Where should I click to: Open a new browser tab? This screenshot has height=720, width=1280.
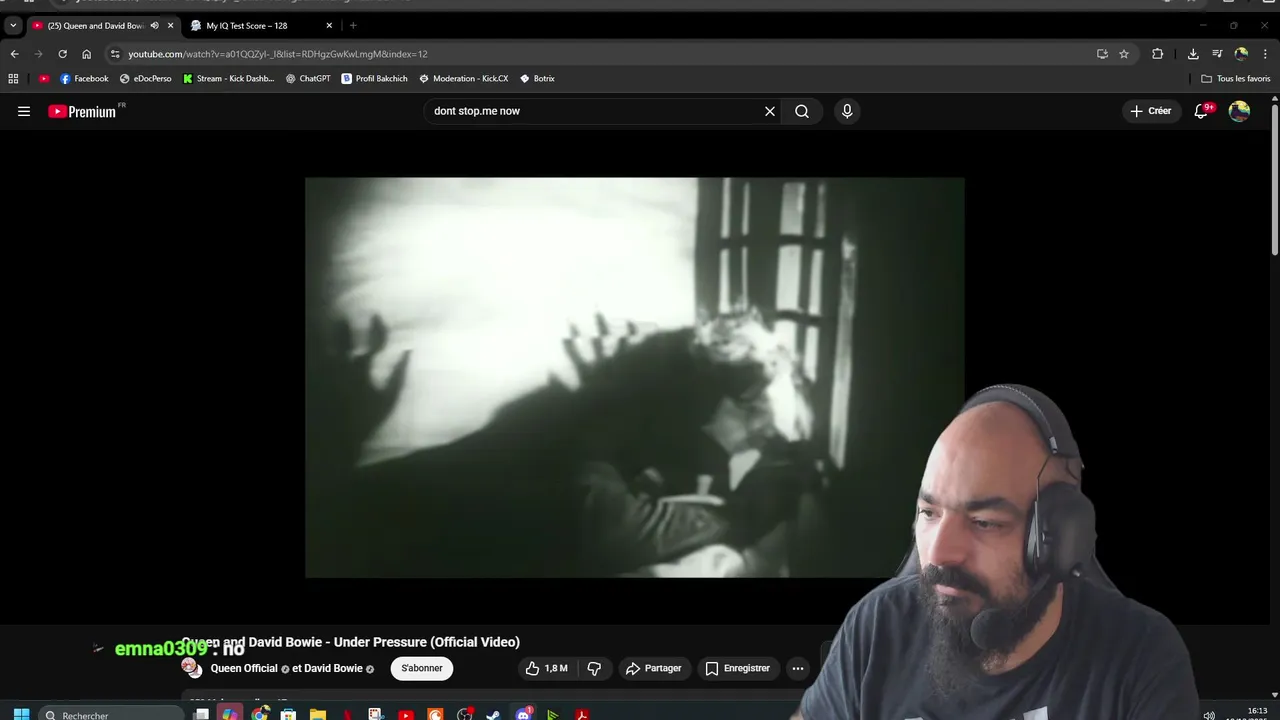pos(353,25)
